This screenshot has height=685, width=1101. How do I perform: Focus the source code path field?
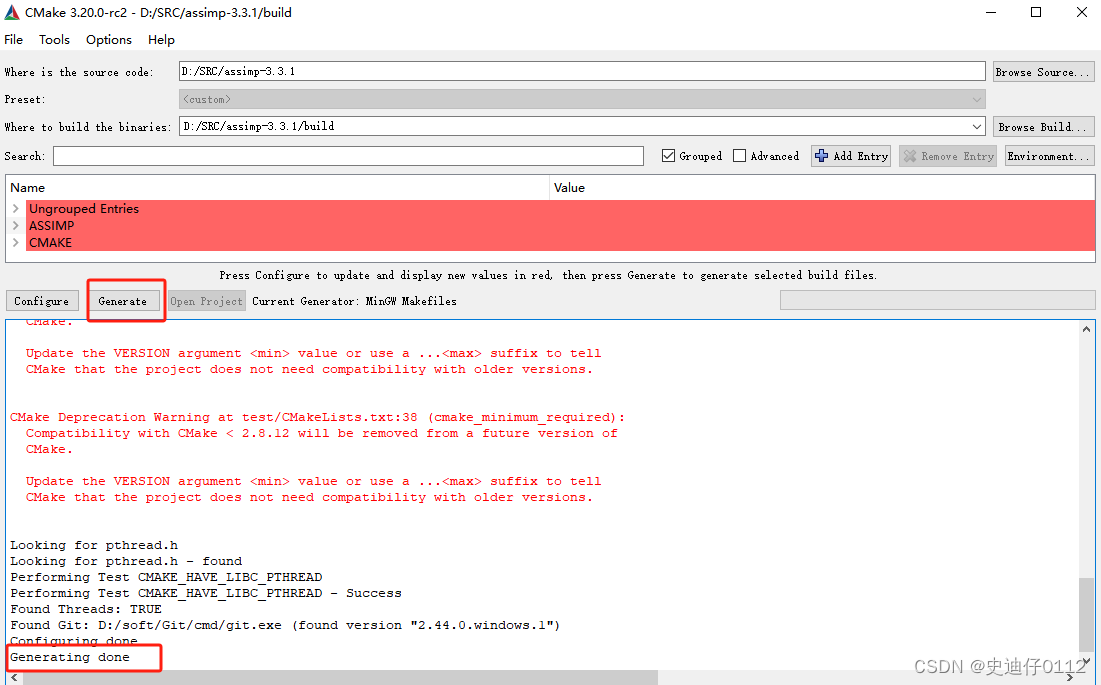(x=582, y=71)
